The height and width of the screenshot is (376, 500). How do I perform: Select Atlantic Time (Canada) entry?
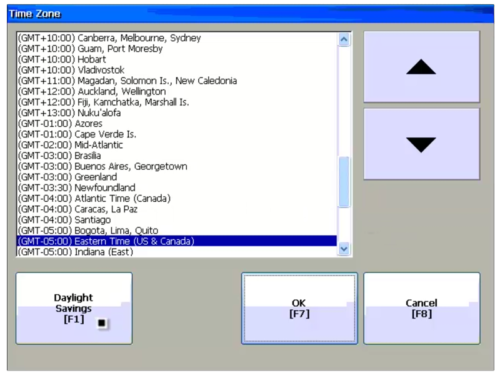click(177, 198)
